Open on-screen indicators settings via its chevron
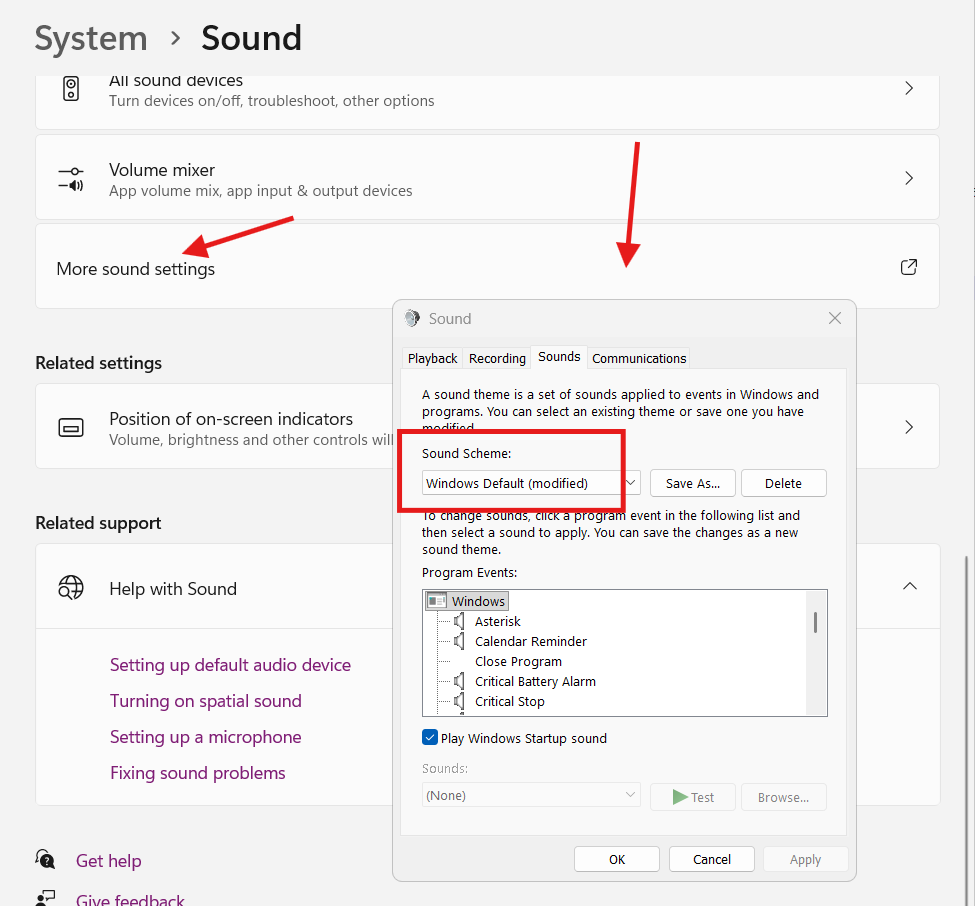The width and height of the screenshot is (975, 906). point(908,427)
